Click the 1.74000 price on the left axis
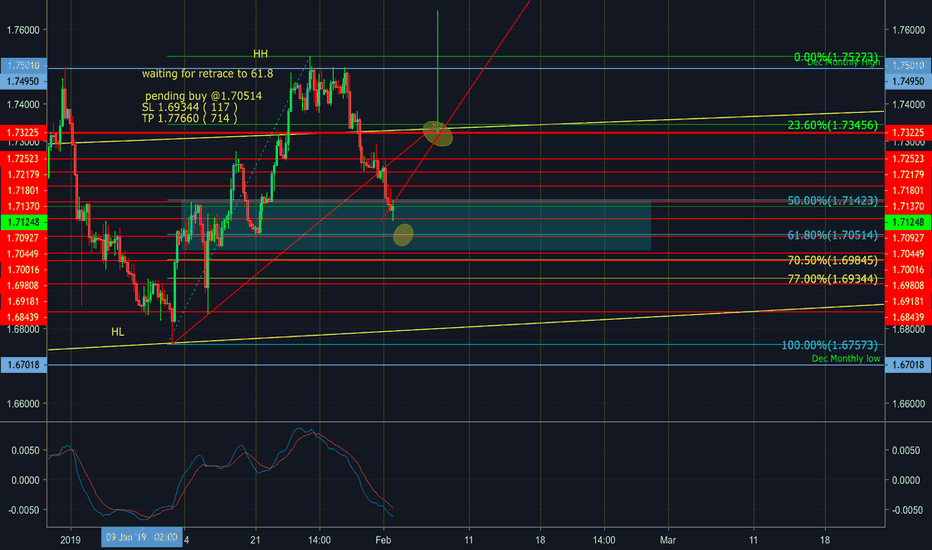932x550 pixels. (23, 105)
